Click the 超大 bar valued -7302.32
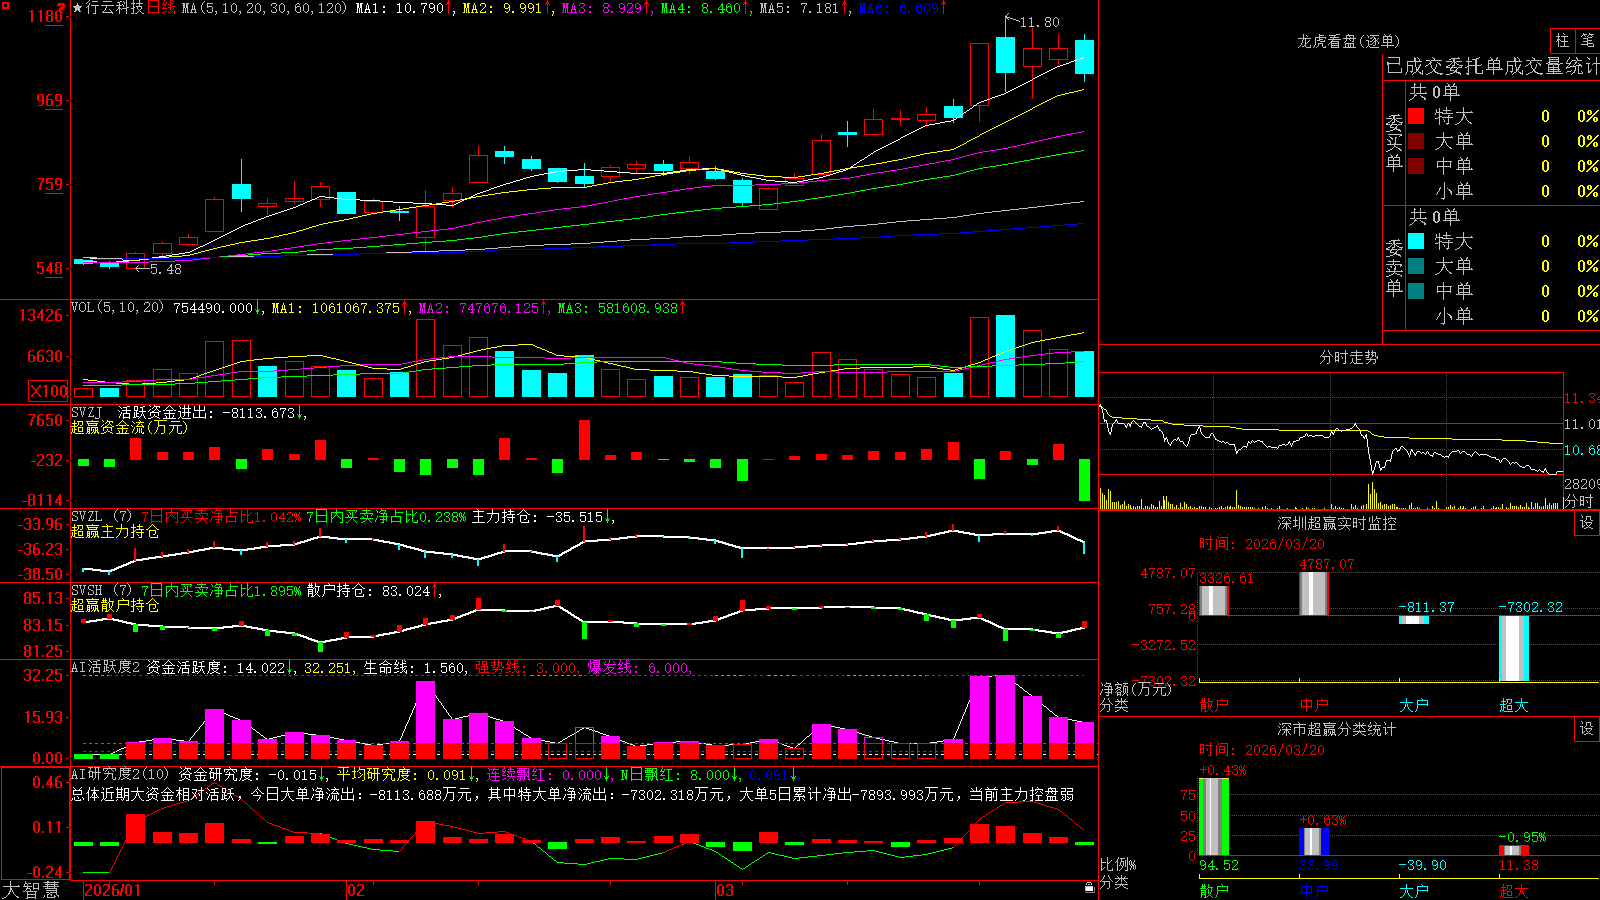 (x=1513, y=648)
